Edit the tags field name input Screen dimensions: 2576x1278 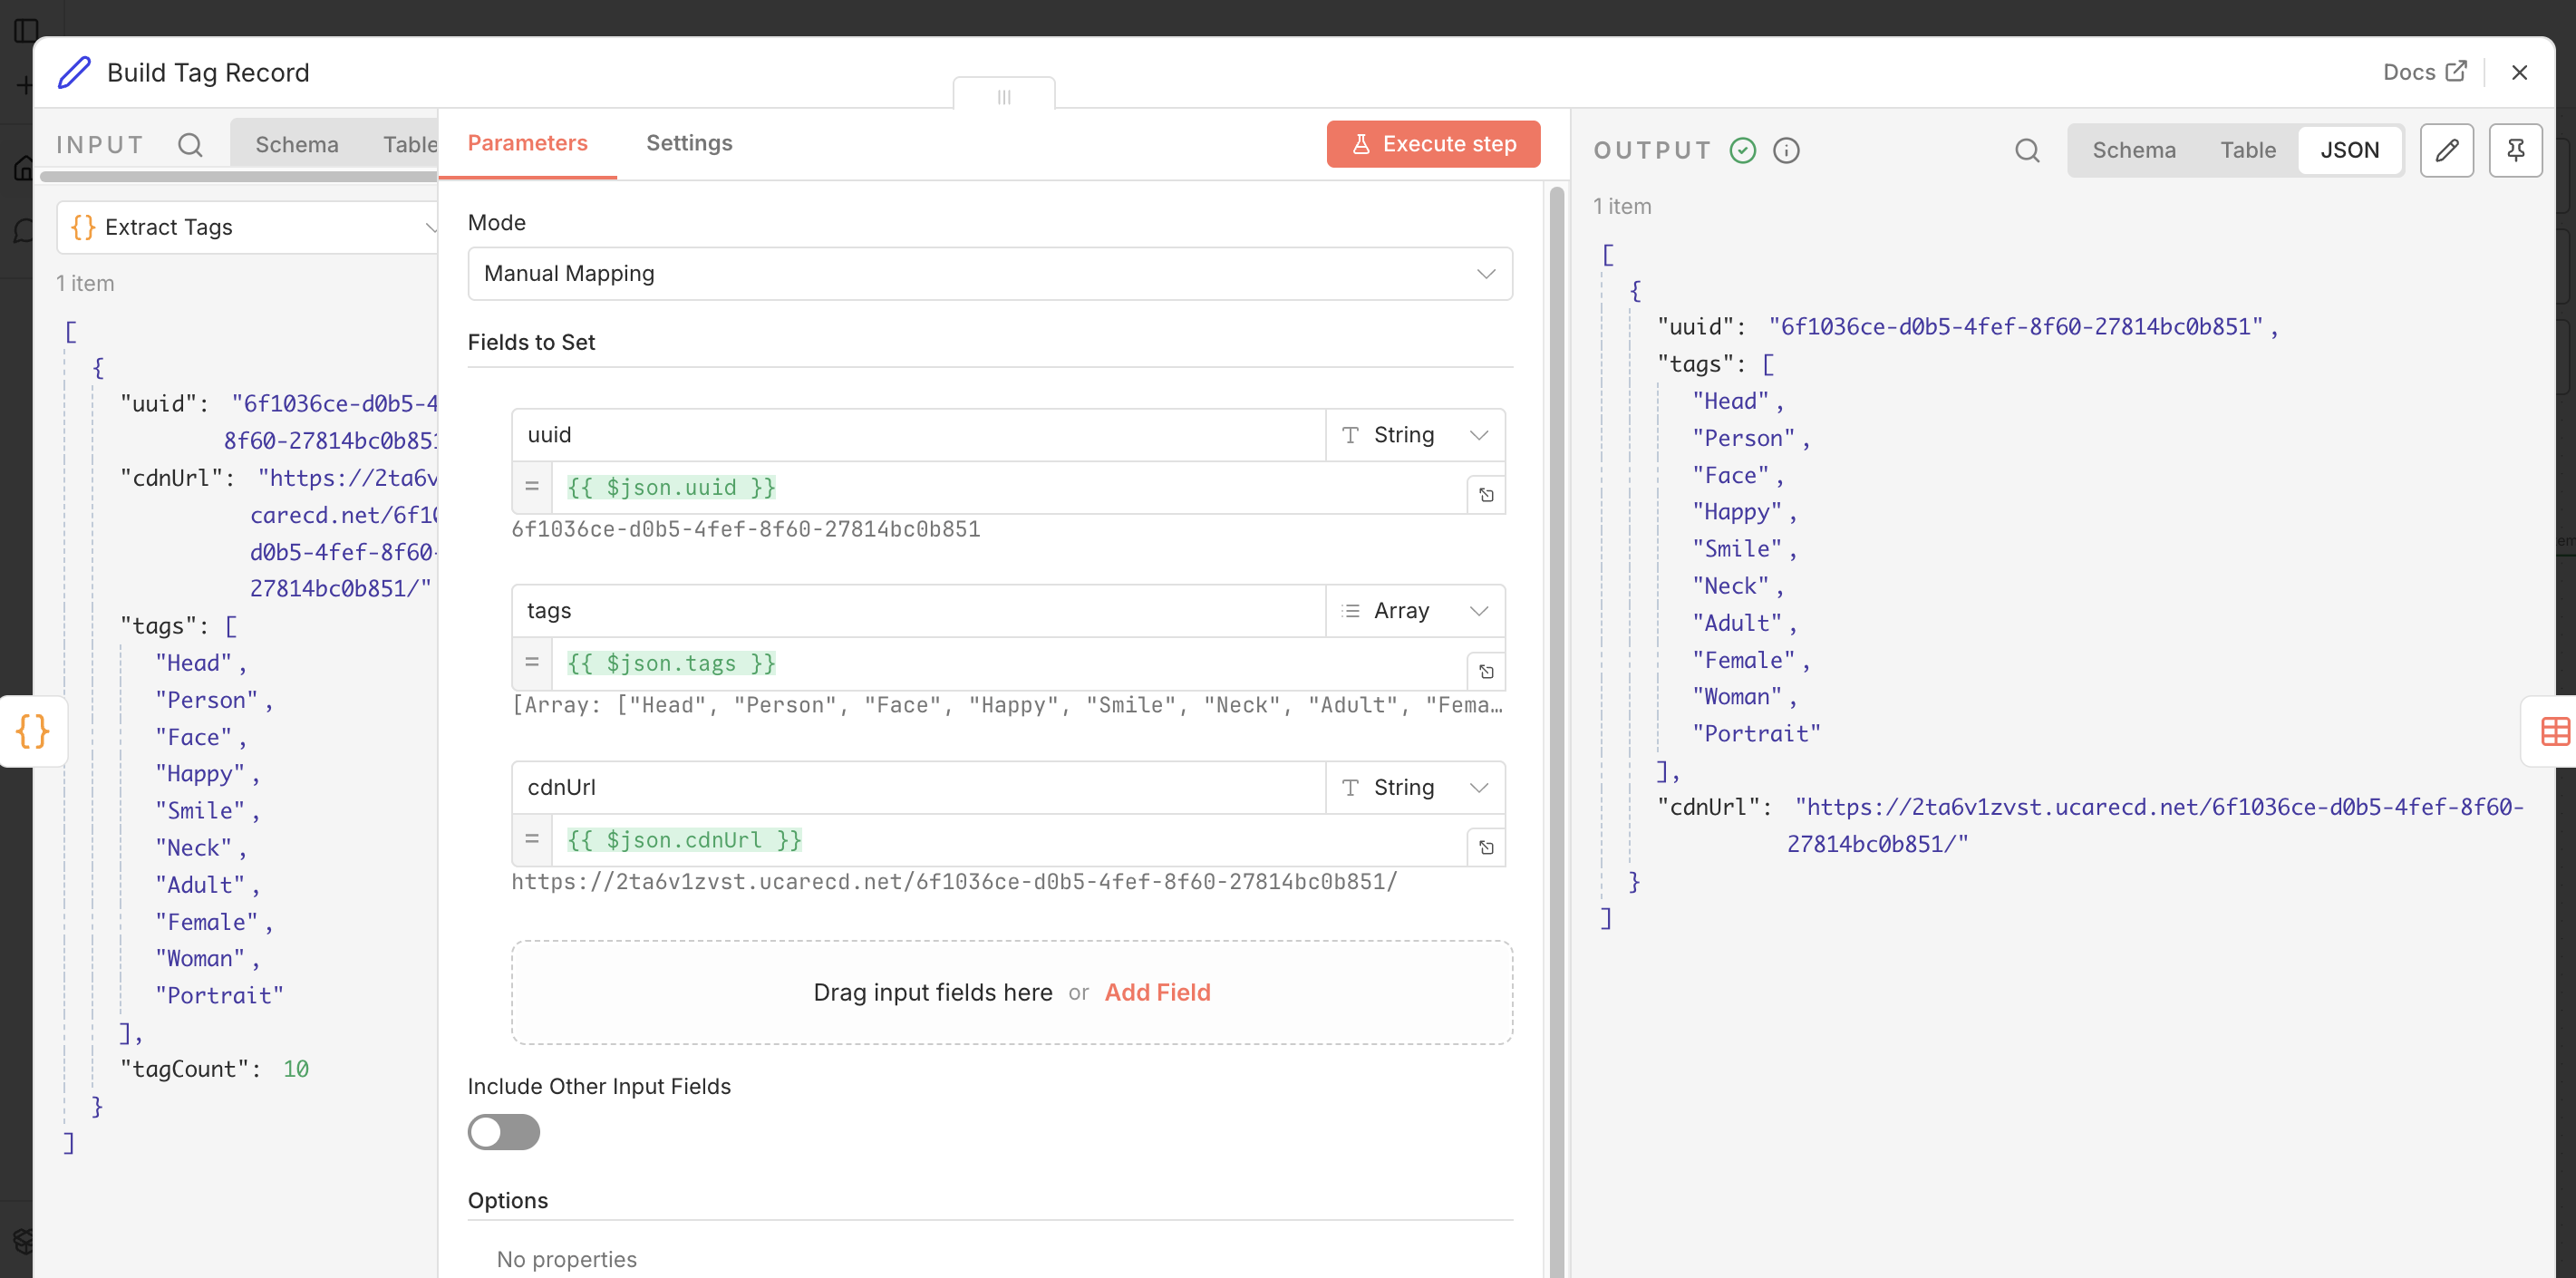coord(918,610)
